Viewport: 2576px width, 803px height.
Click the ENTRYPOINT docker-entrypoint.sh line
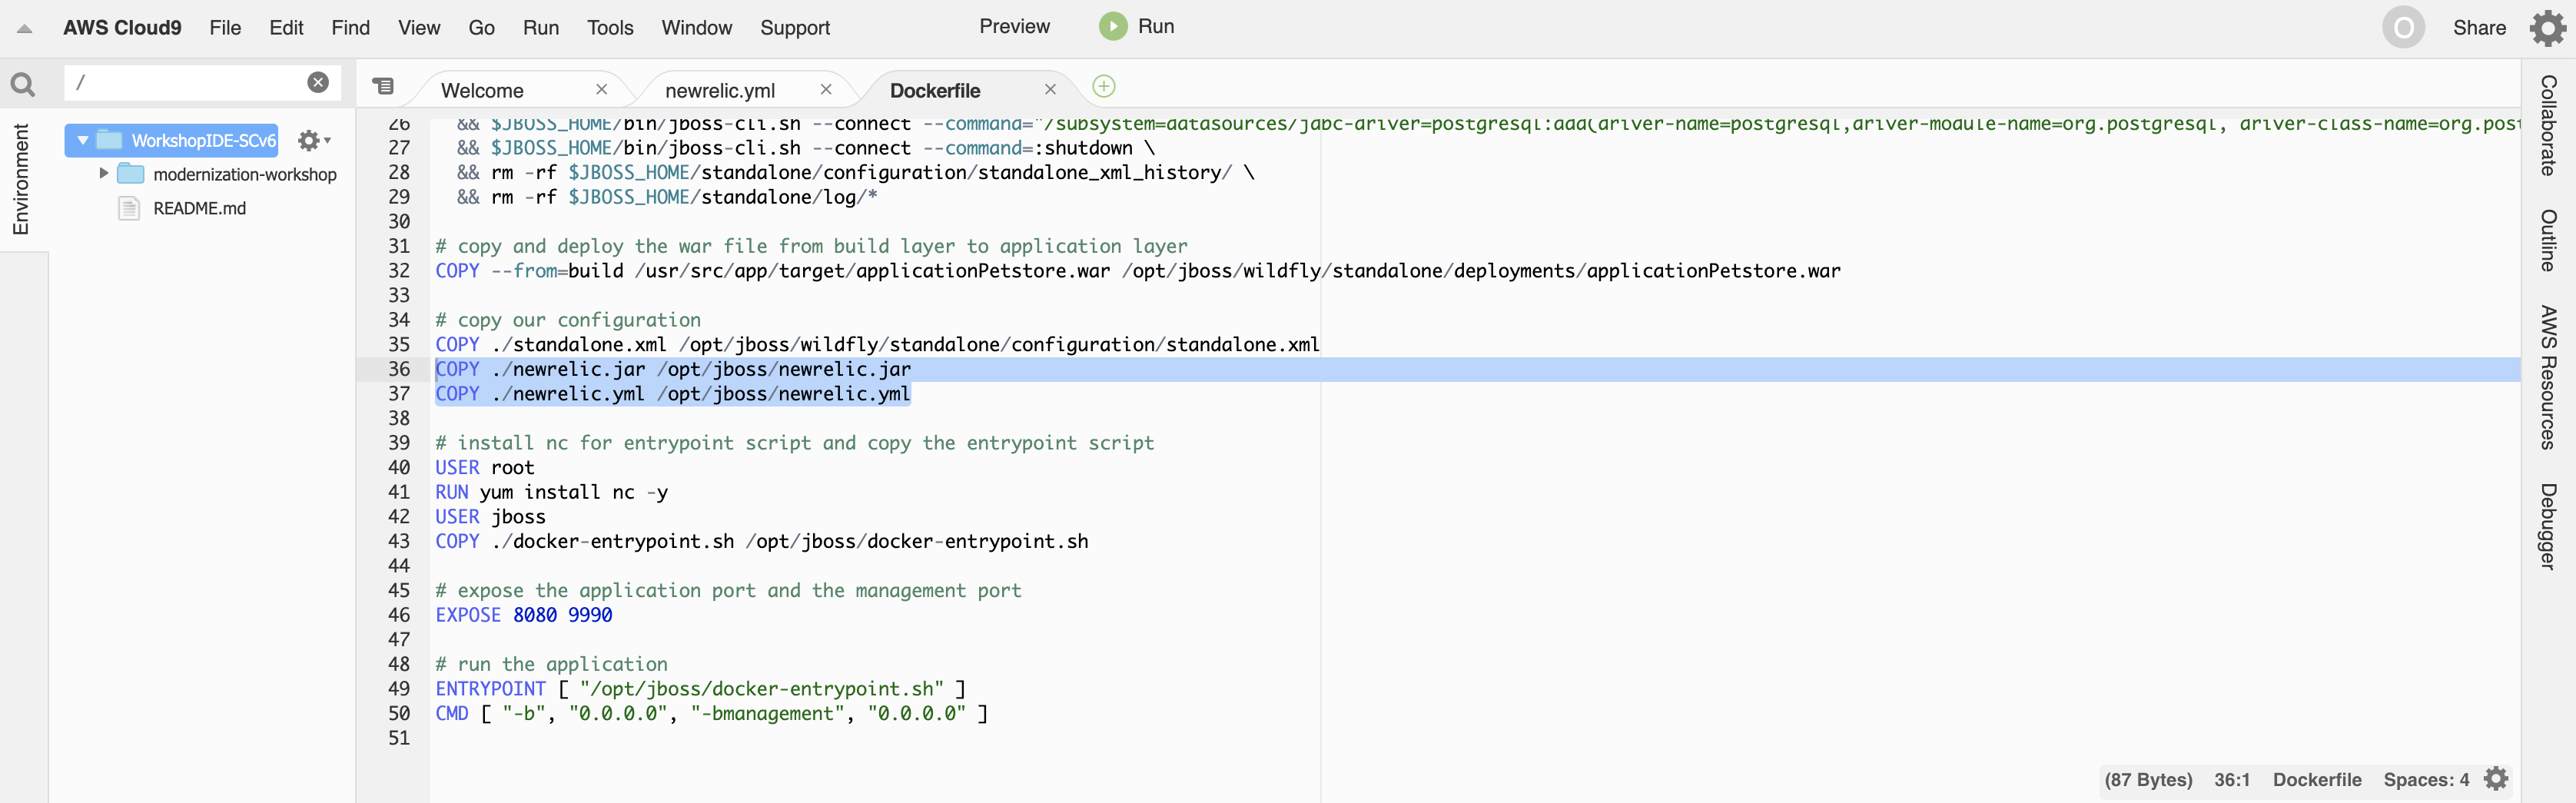click(700, 689)
